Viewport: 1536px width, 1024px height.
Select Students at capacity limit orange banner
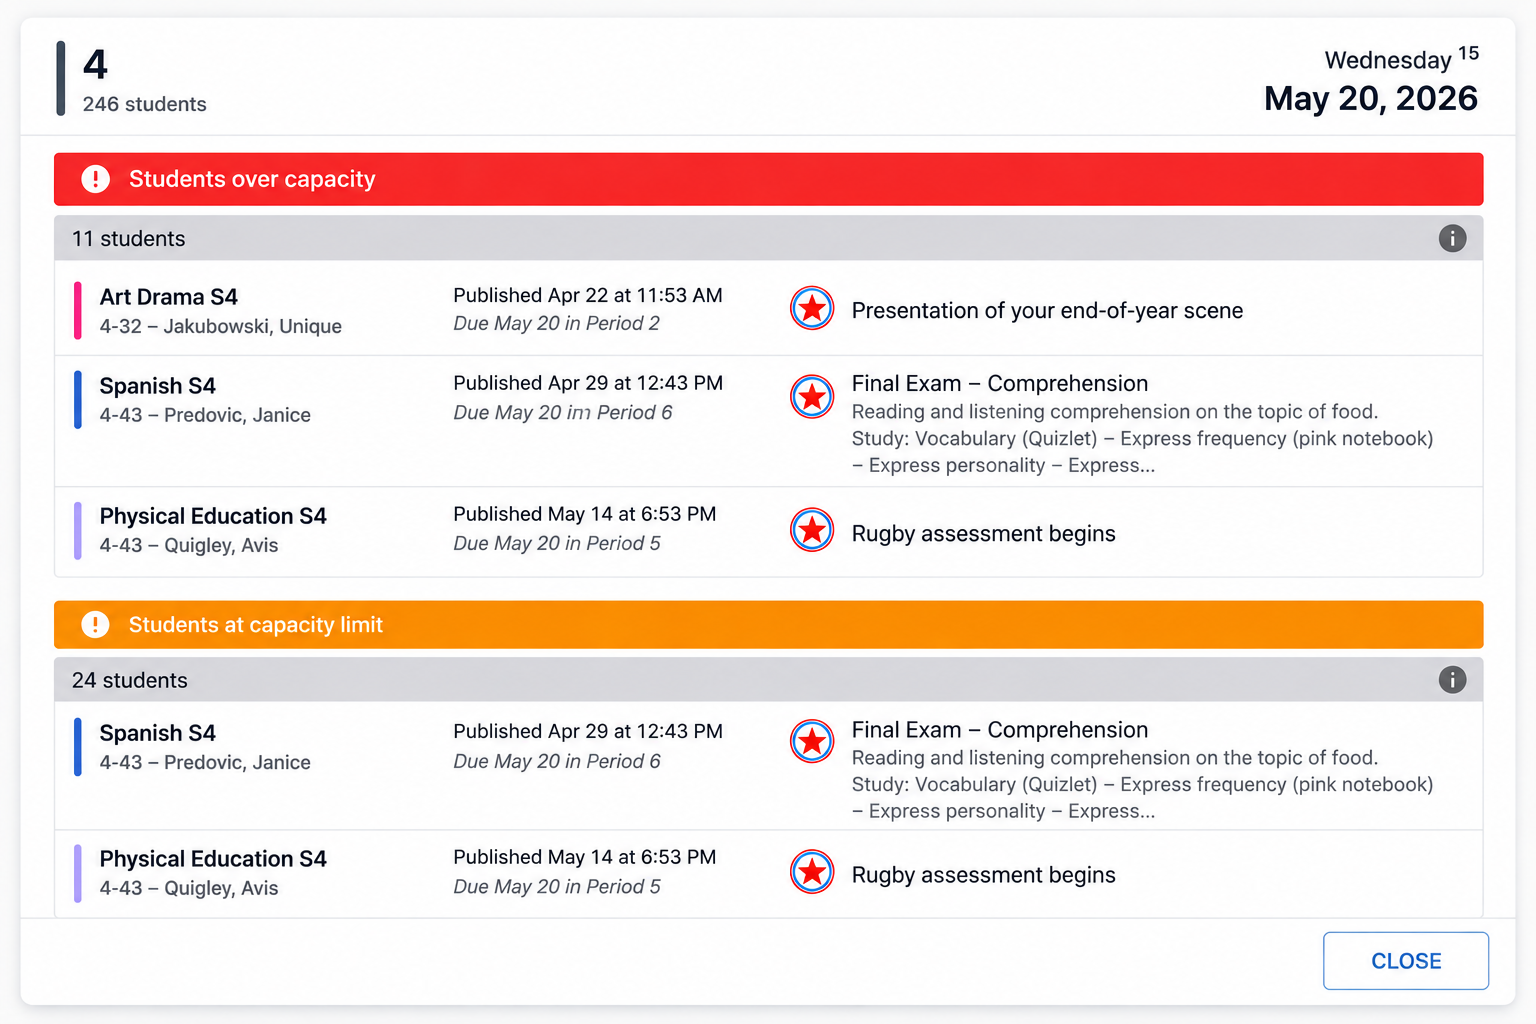768,625
